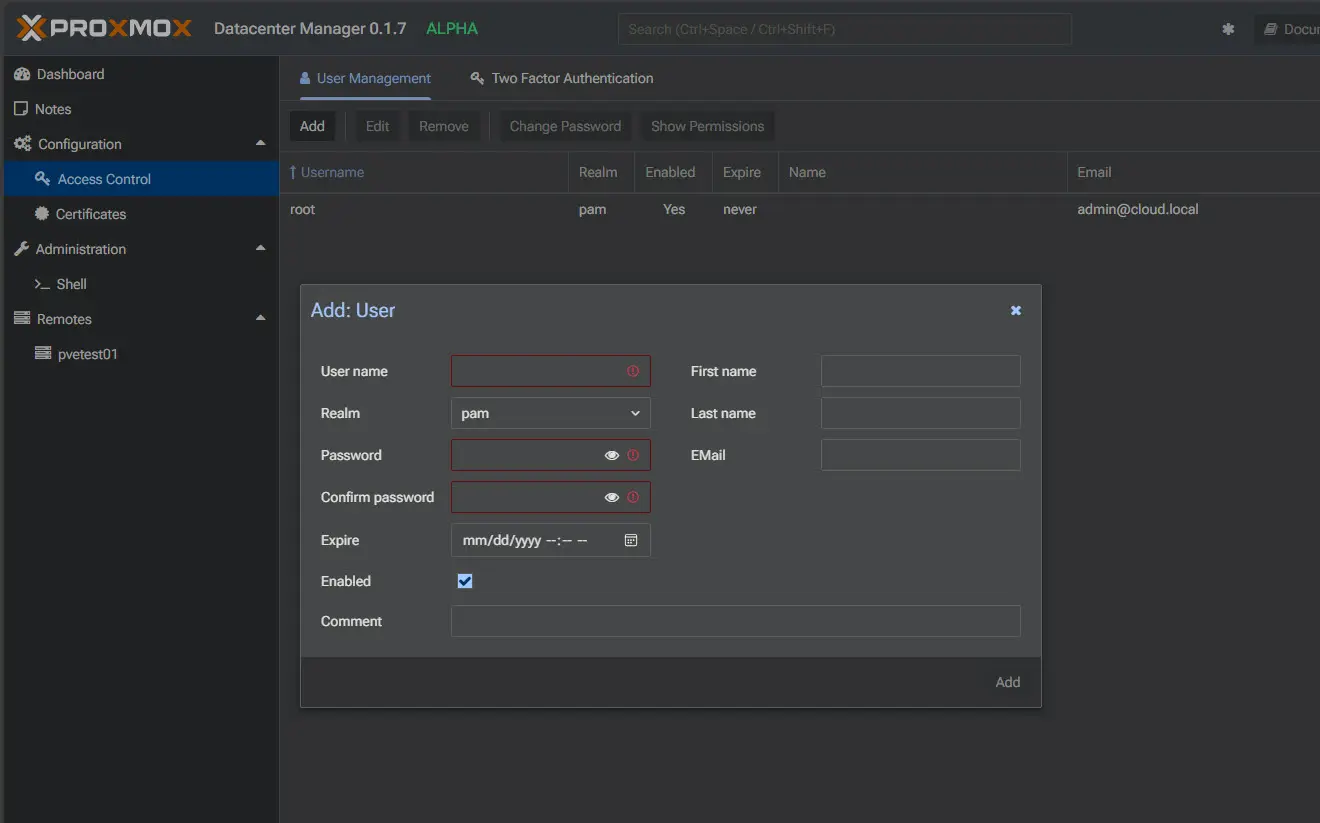
Task: Sort users by the Username column header
Action: pyautogui.click(x=330, y=172)
